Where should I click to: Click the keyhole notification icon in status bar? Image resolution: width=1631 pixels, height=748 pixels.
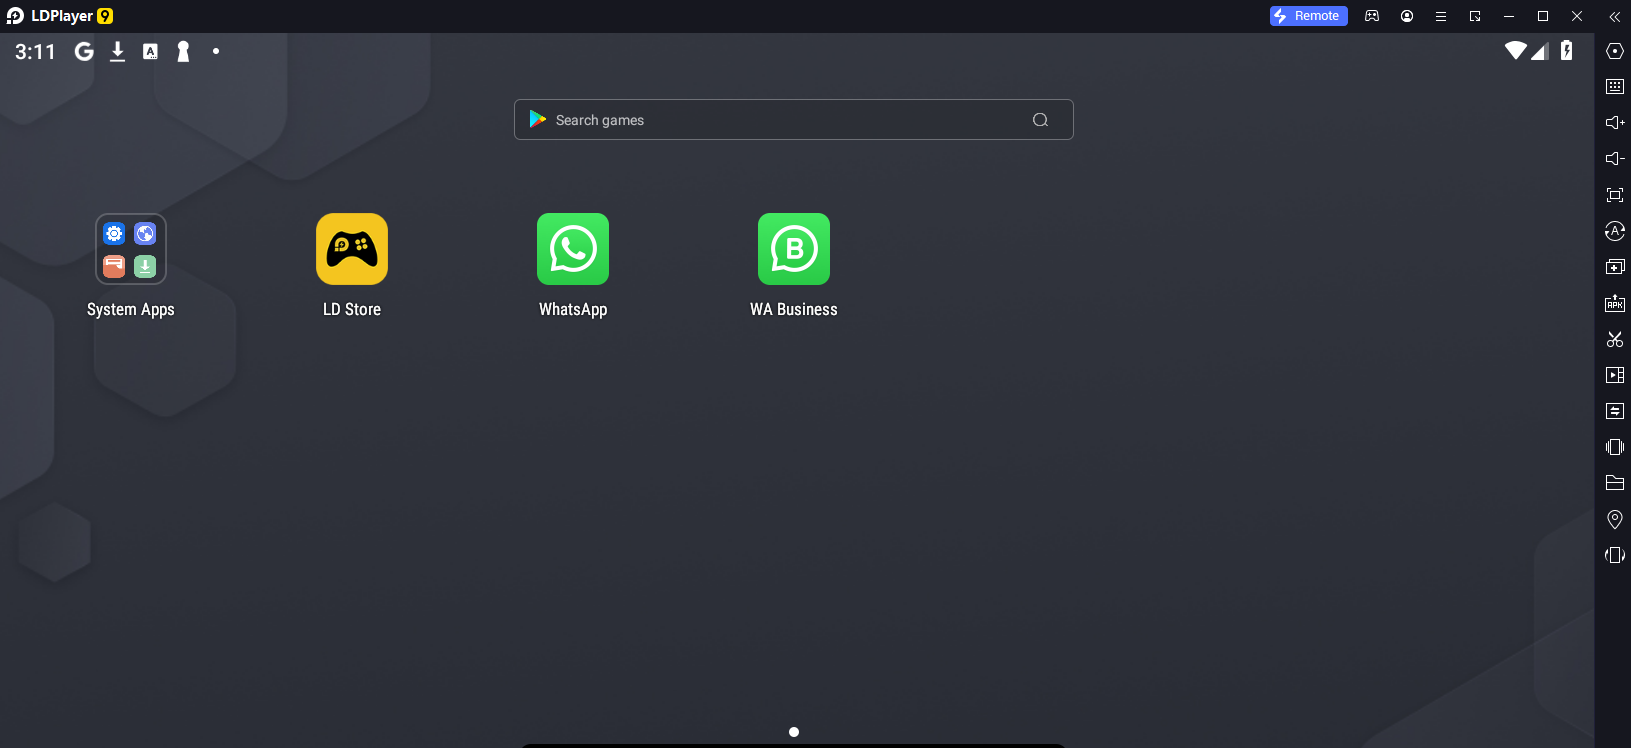183,51
